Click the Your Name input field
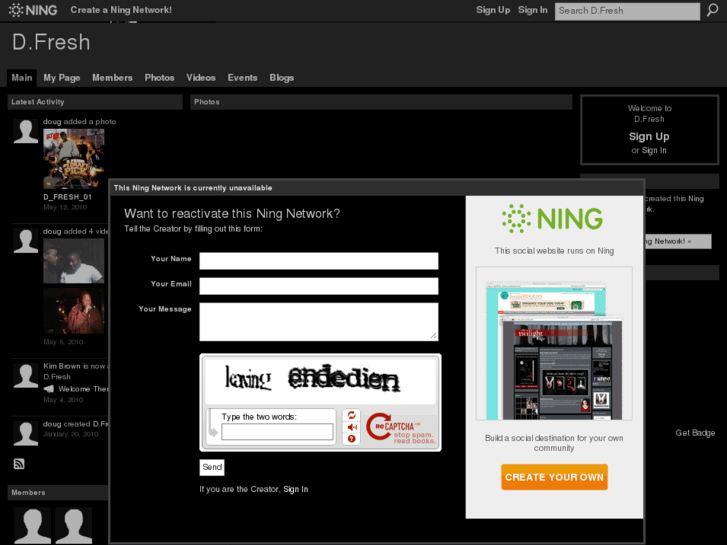 click(x=319, y=261)
